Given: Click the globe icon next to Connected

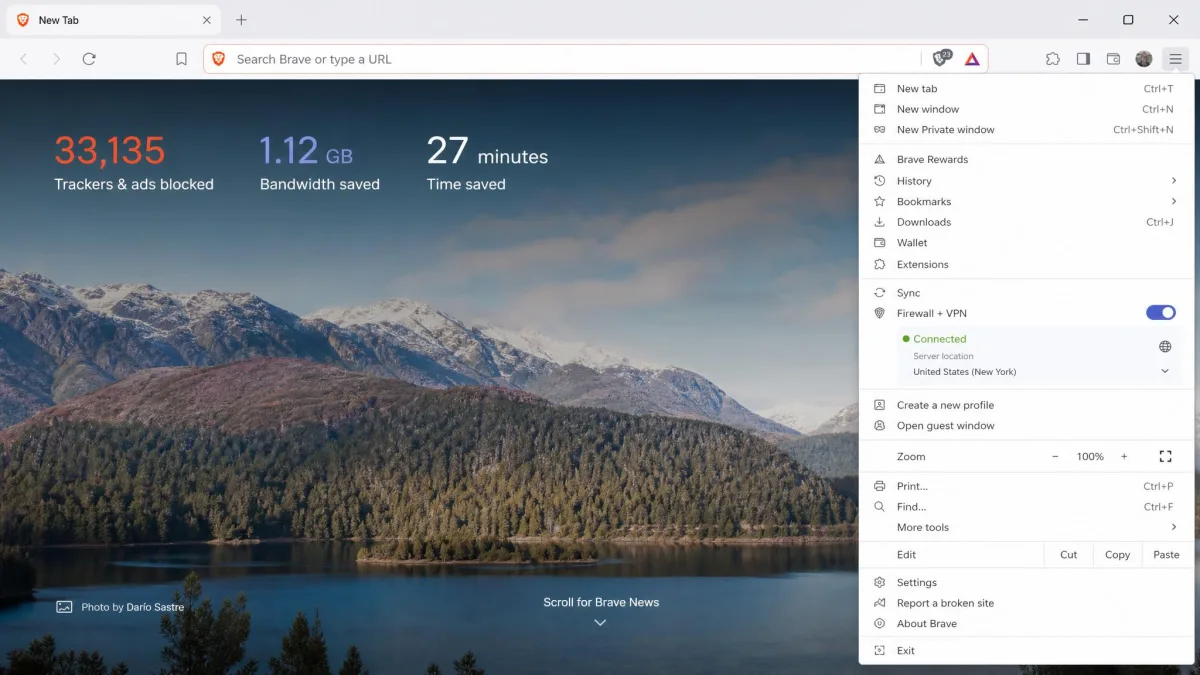Looking at the screenshot, I should point(1165,347).
